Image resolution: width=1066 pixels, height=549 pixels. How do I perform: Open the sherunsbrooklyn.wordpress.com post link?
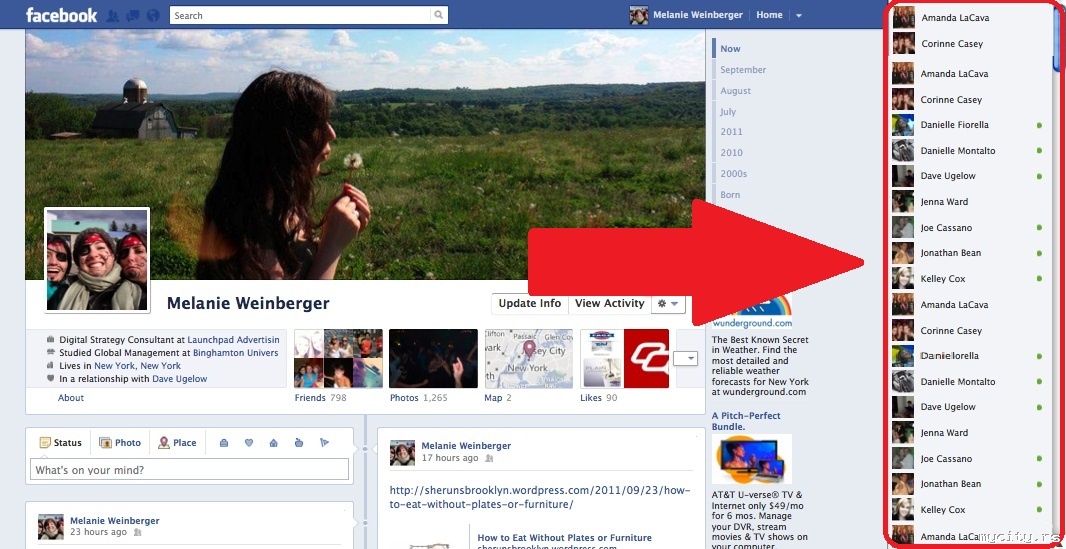point(540,497)
